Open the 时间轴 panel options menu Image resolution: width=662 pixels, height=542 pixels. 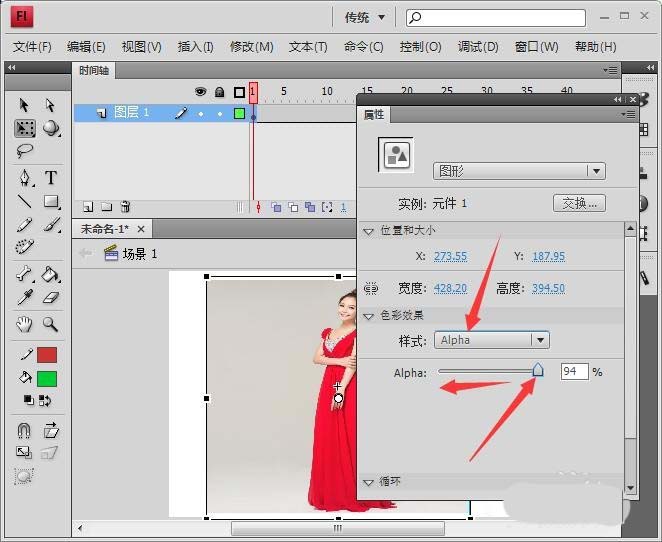pyautogui.click(x=610, y=70)
